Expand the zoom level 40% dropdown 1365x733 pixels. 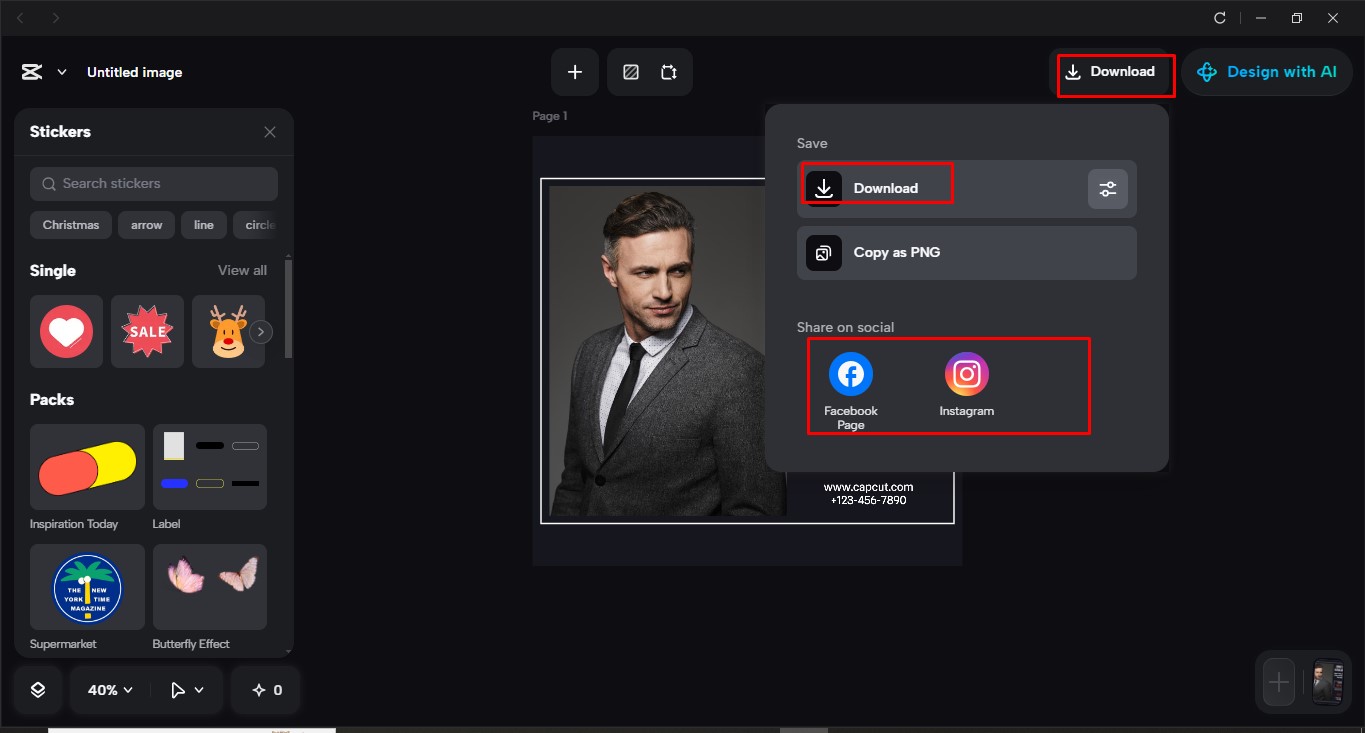tap(108, 689)
